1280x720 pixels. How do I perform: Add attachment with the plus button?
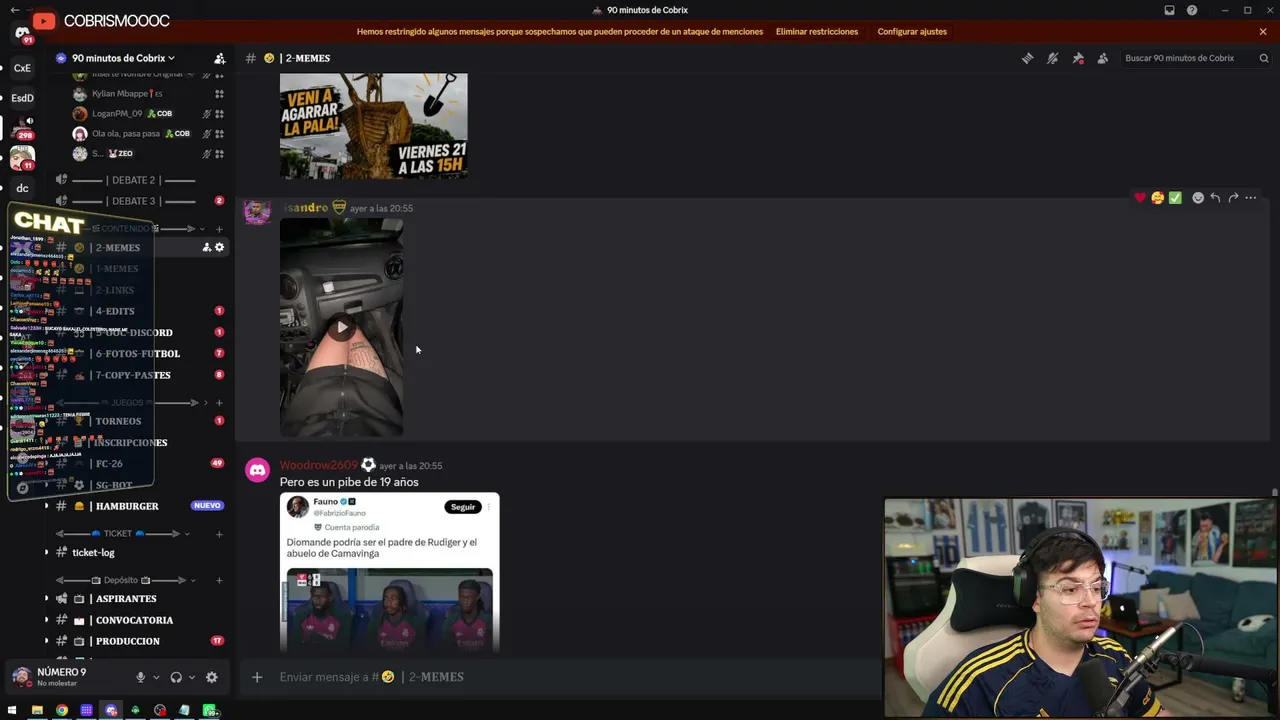257,677
